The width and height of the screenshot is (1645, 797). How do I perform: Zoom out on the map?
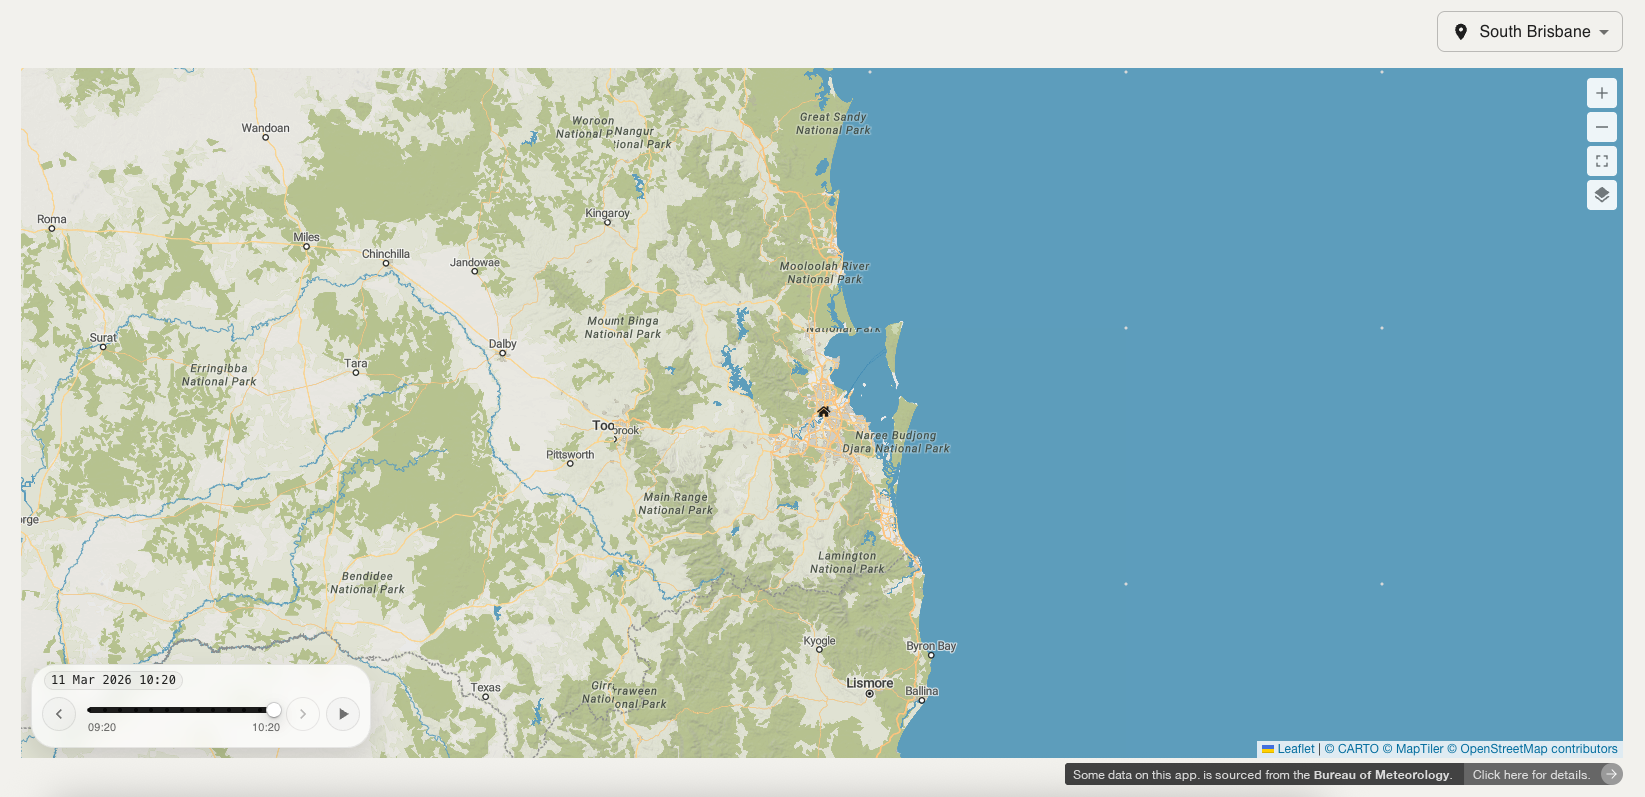point(1601,127)
